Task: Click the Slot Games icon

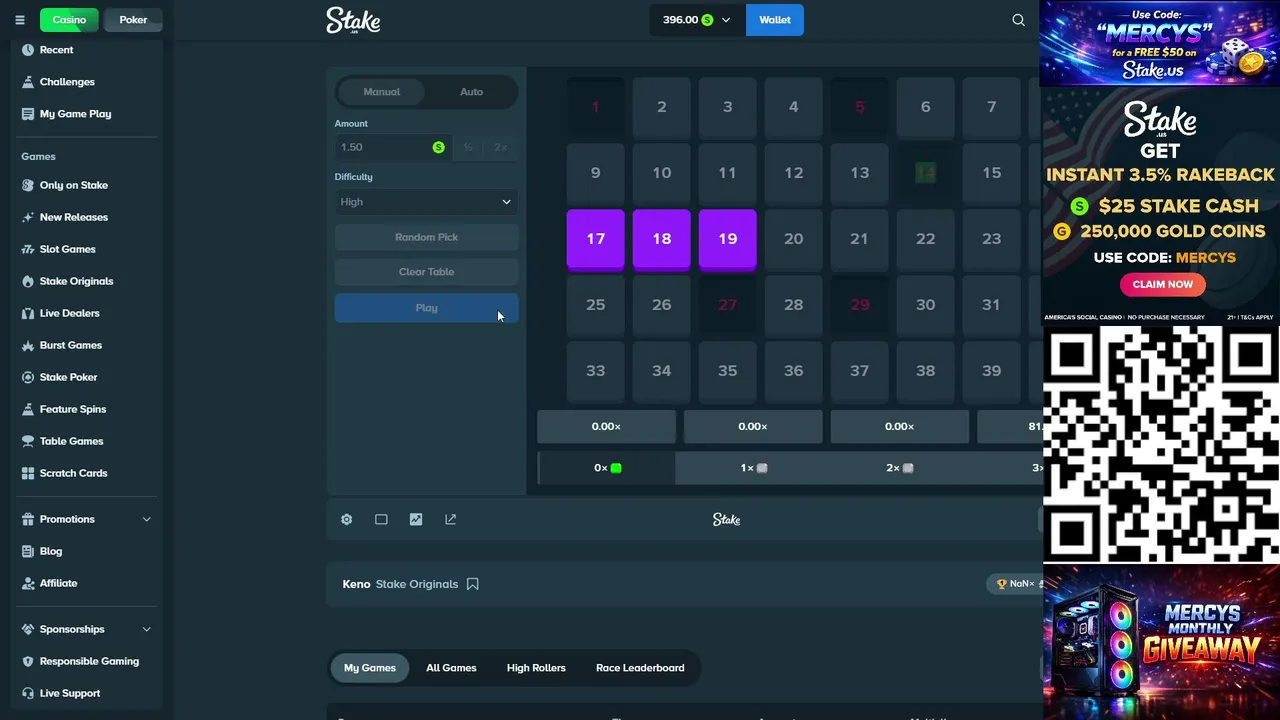Action: click(28, 249)
